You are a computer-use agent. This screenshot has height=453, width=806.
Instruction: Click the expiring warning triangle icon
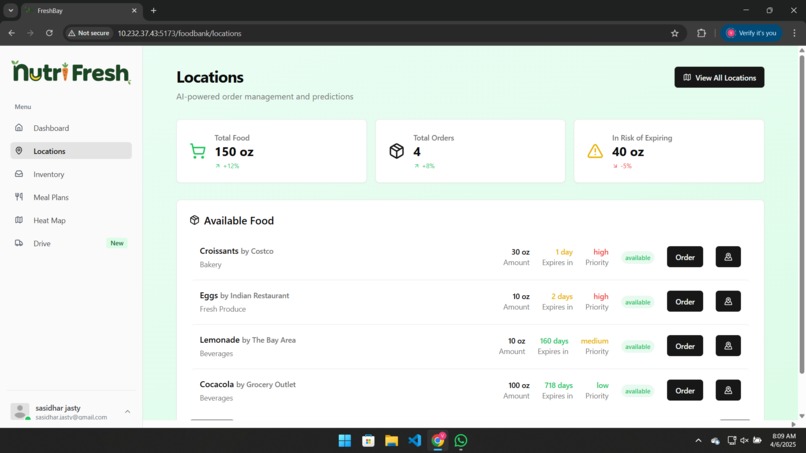pyautogui.click(x=595, y=151)
